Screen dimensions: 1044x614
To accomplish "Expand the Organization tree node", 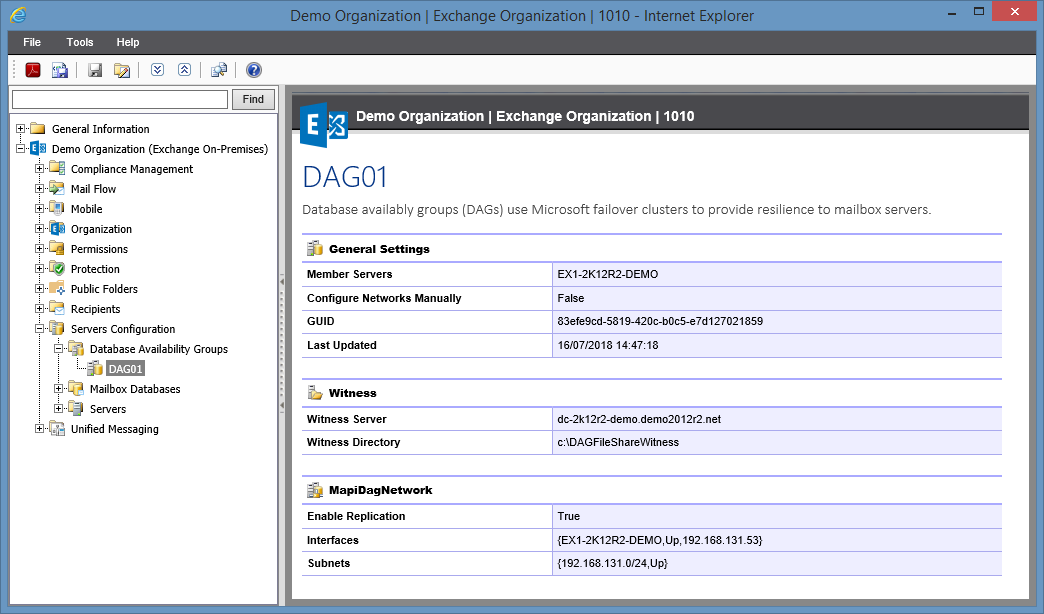I will (39, 228).
